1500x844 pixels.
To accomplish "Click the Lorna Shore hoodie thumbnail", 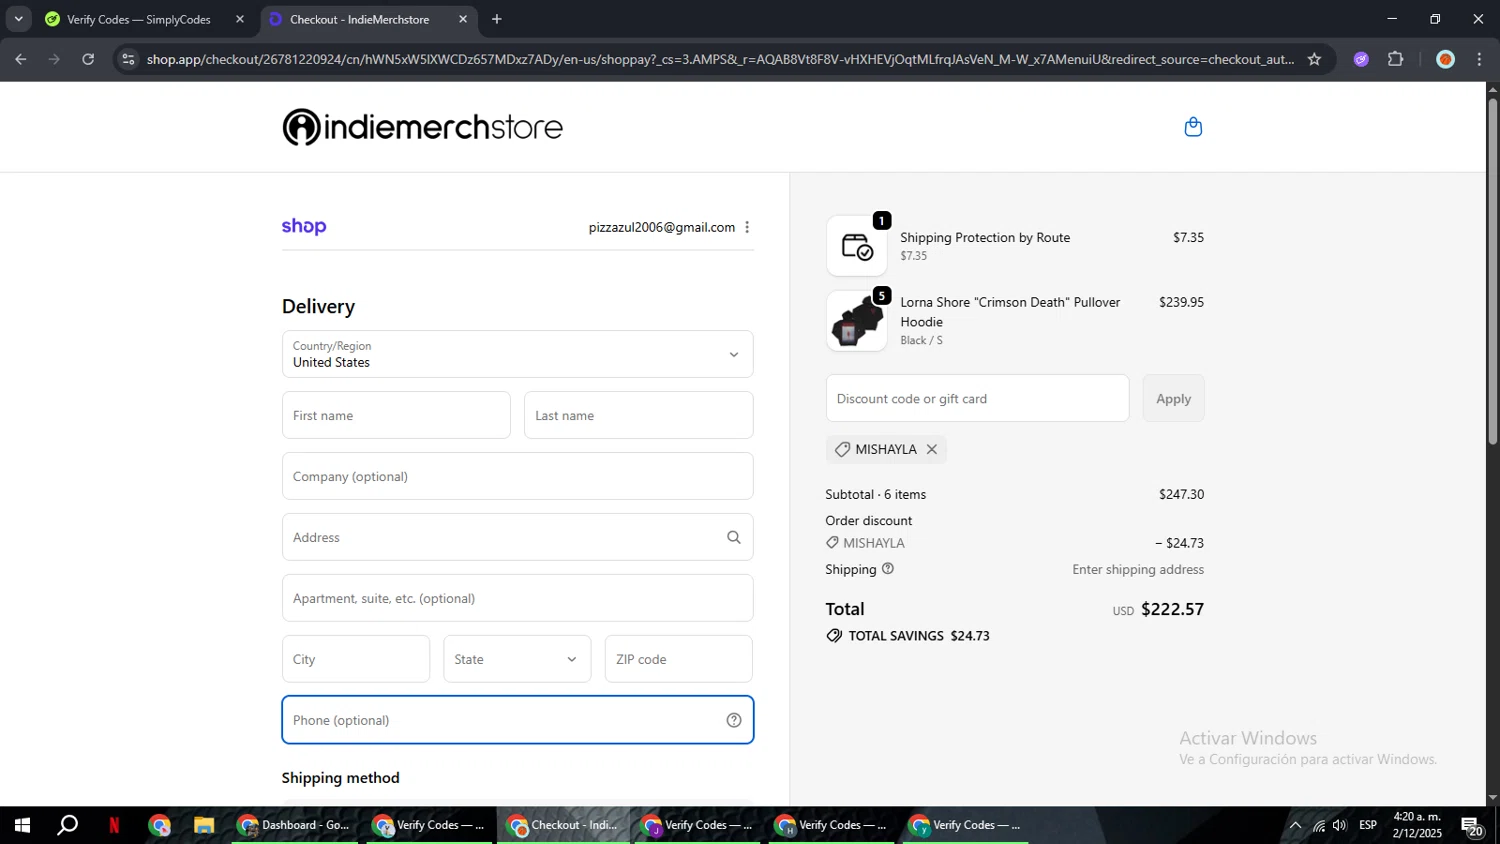I will (856, 321).
